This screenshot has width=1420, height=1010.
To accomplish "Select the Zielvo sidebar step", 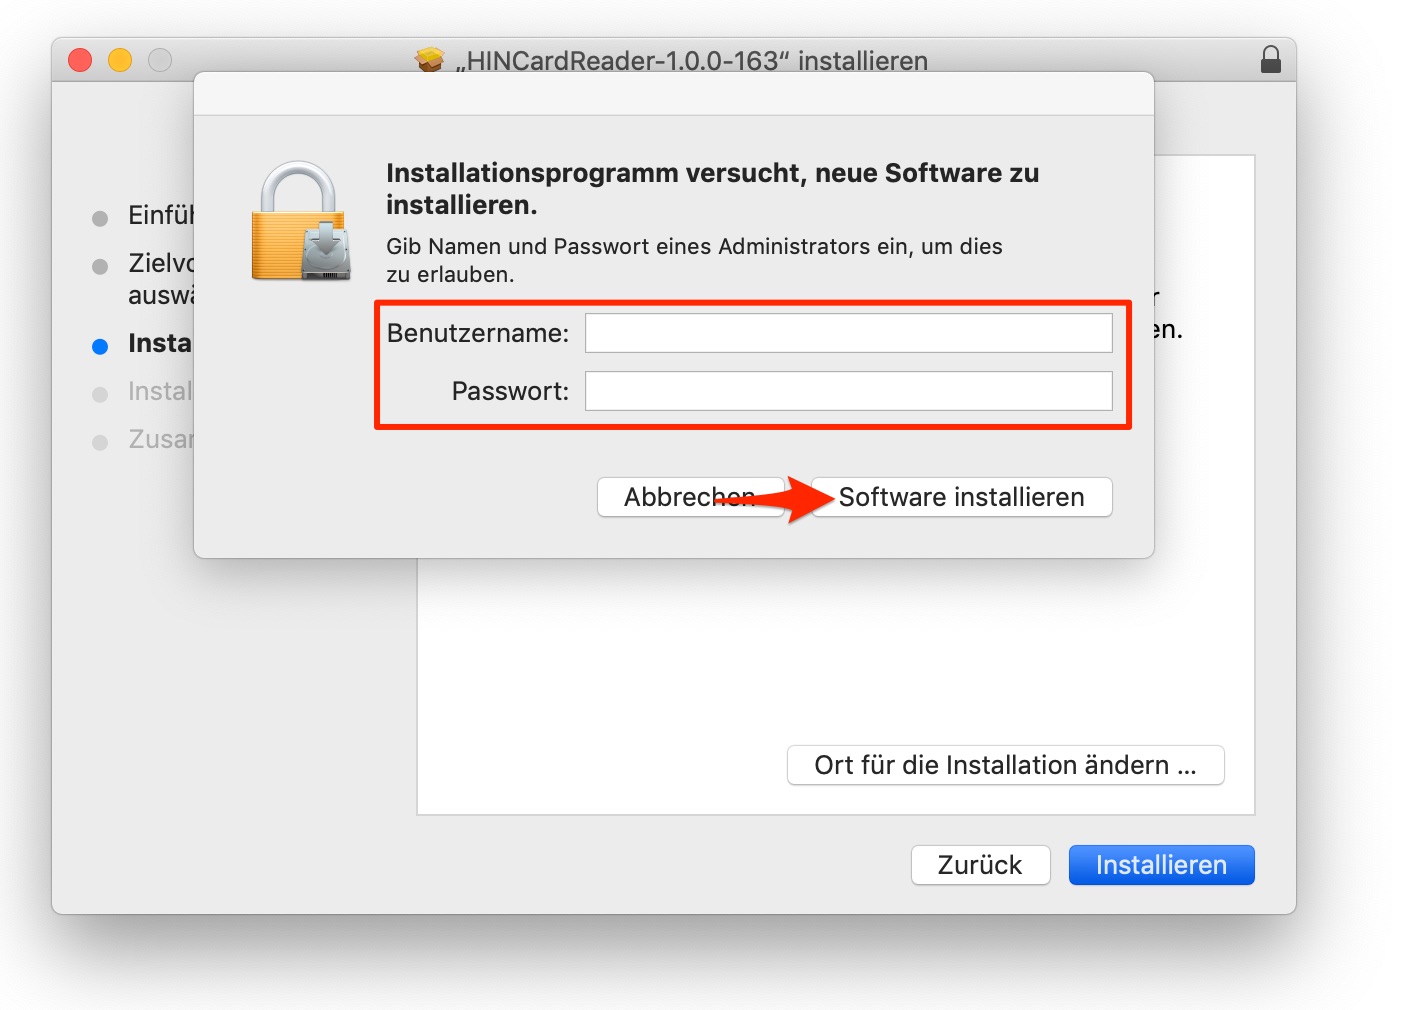I will [x=160, y=279].
